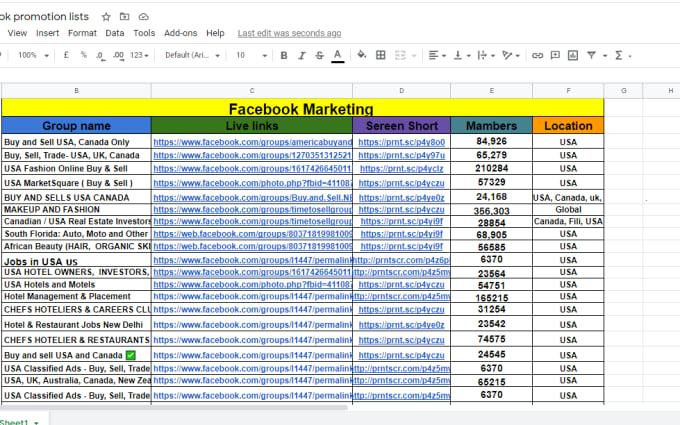This screenshot has height=425, width=680.
Task: Open the fill color bucket
Action: click(361, 55)
